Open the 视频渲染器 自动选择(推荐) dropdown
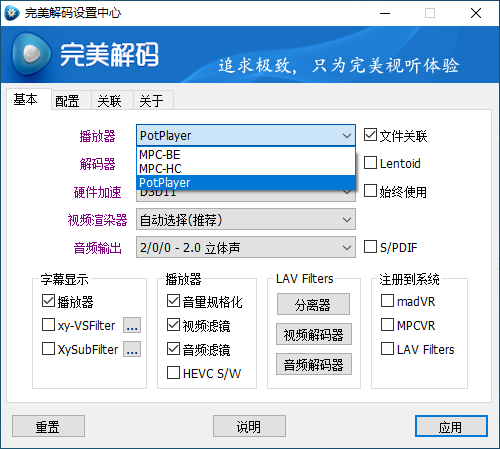The width and height of the screenshot is (500, 449). (x=246, y=219)
